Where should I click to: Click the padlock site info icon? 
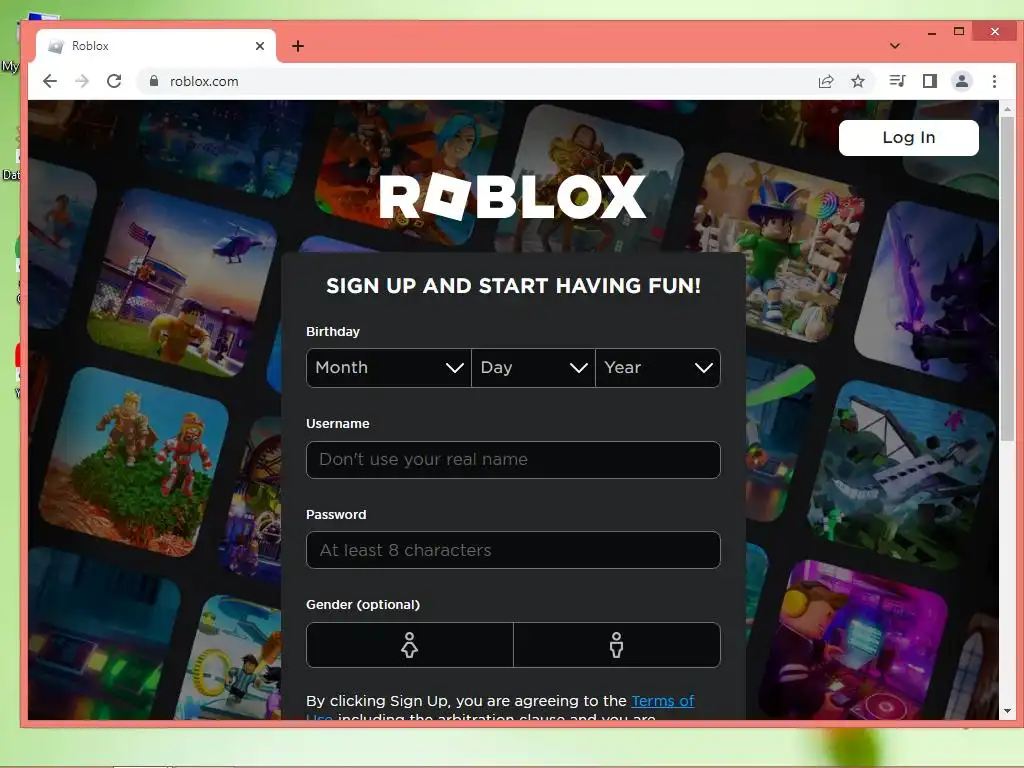[x=154, y=81]
